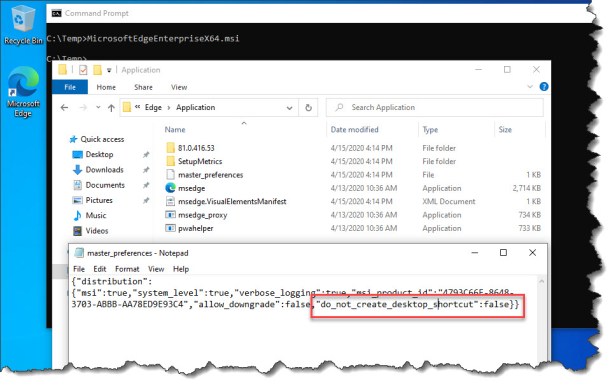Click the Notepad title bar document icon

tap(79, 253)
